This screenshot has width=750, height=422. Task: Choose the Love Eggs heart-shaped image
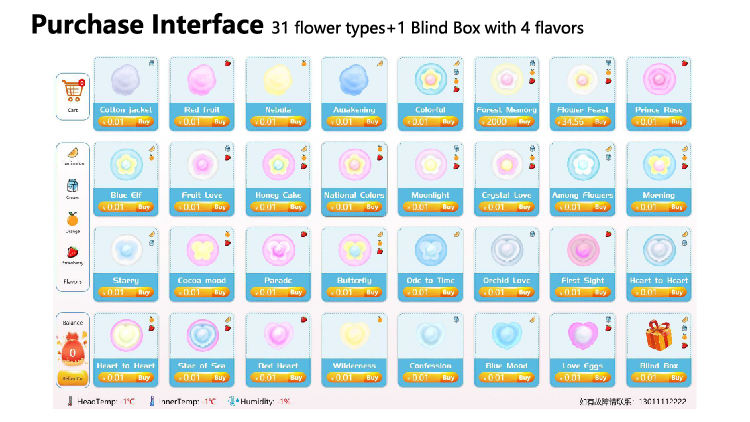tap(581, 333)
